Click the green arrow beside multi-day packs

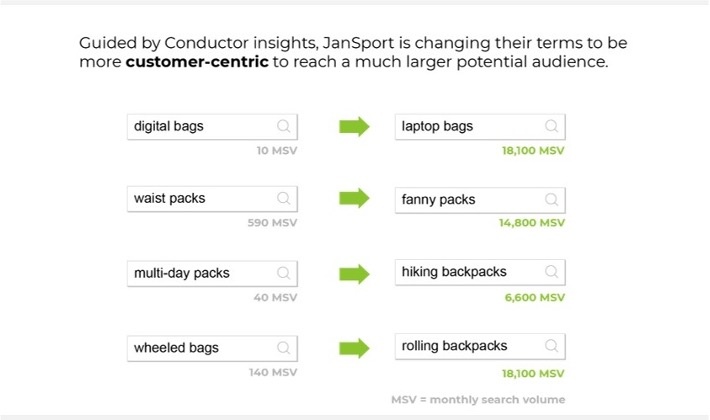354,273
